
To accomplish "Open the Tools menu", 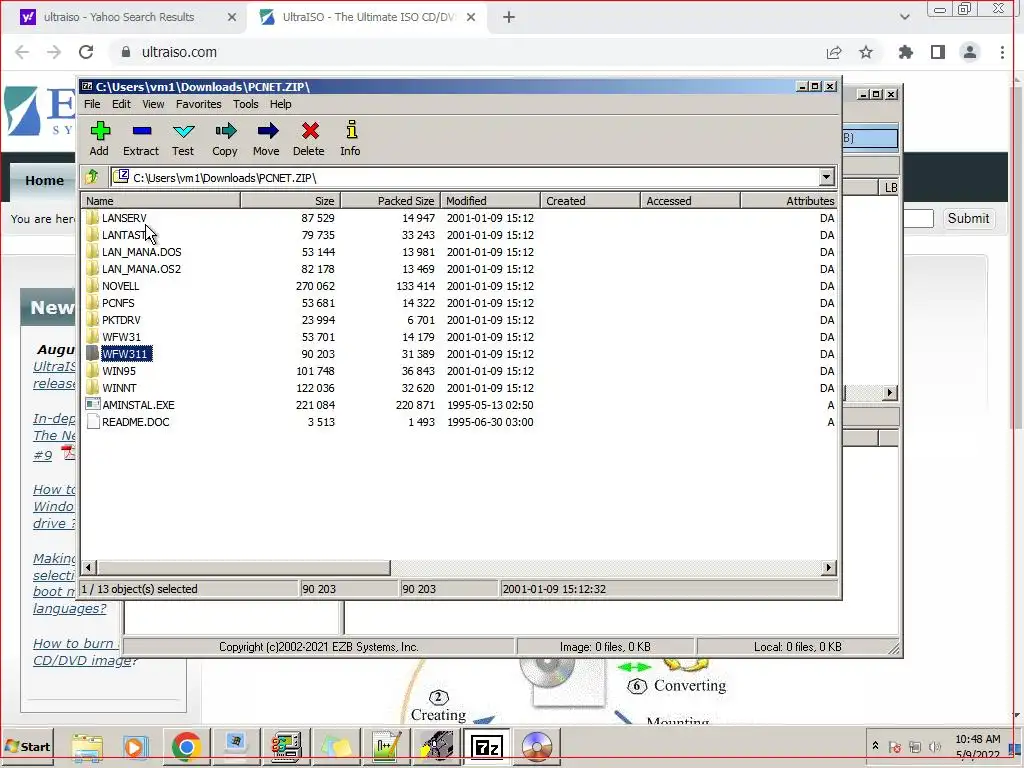I will pos(246,104).
